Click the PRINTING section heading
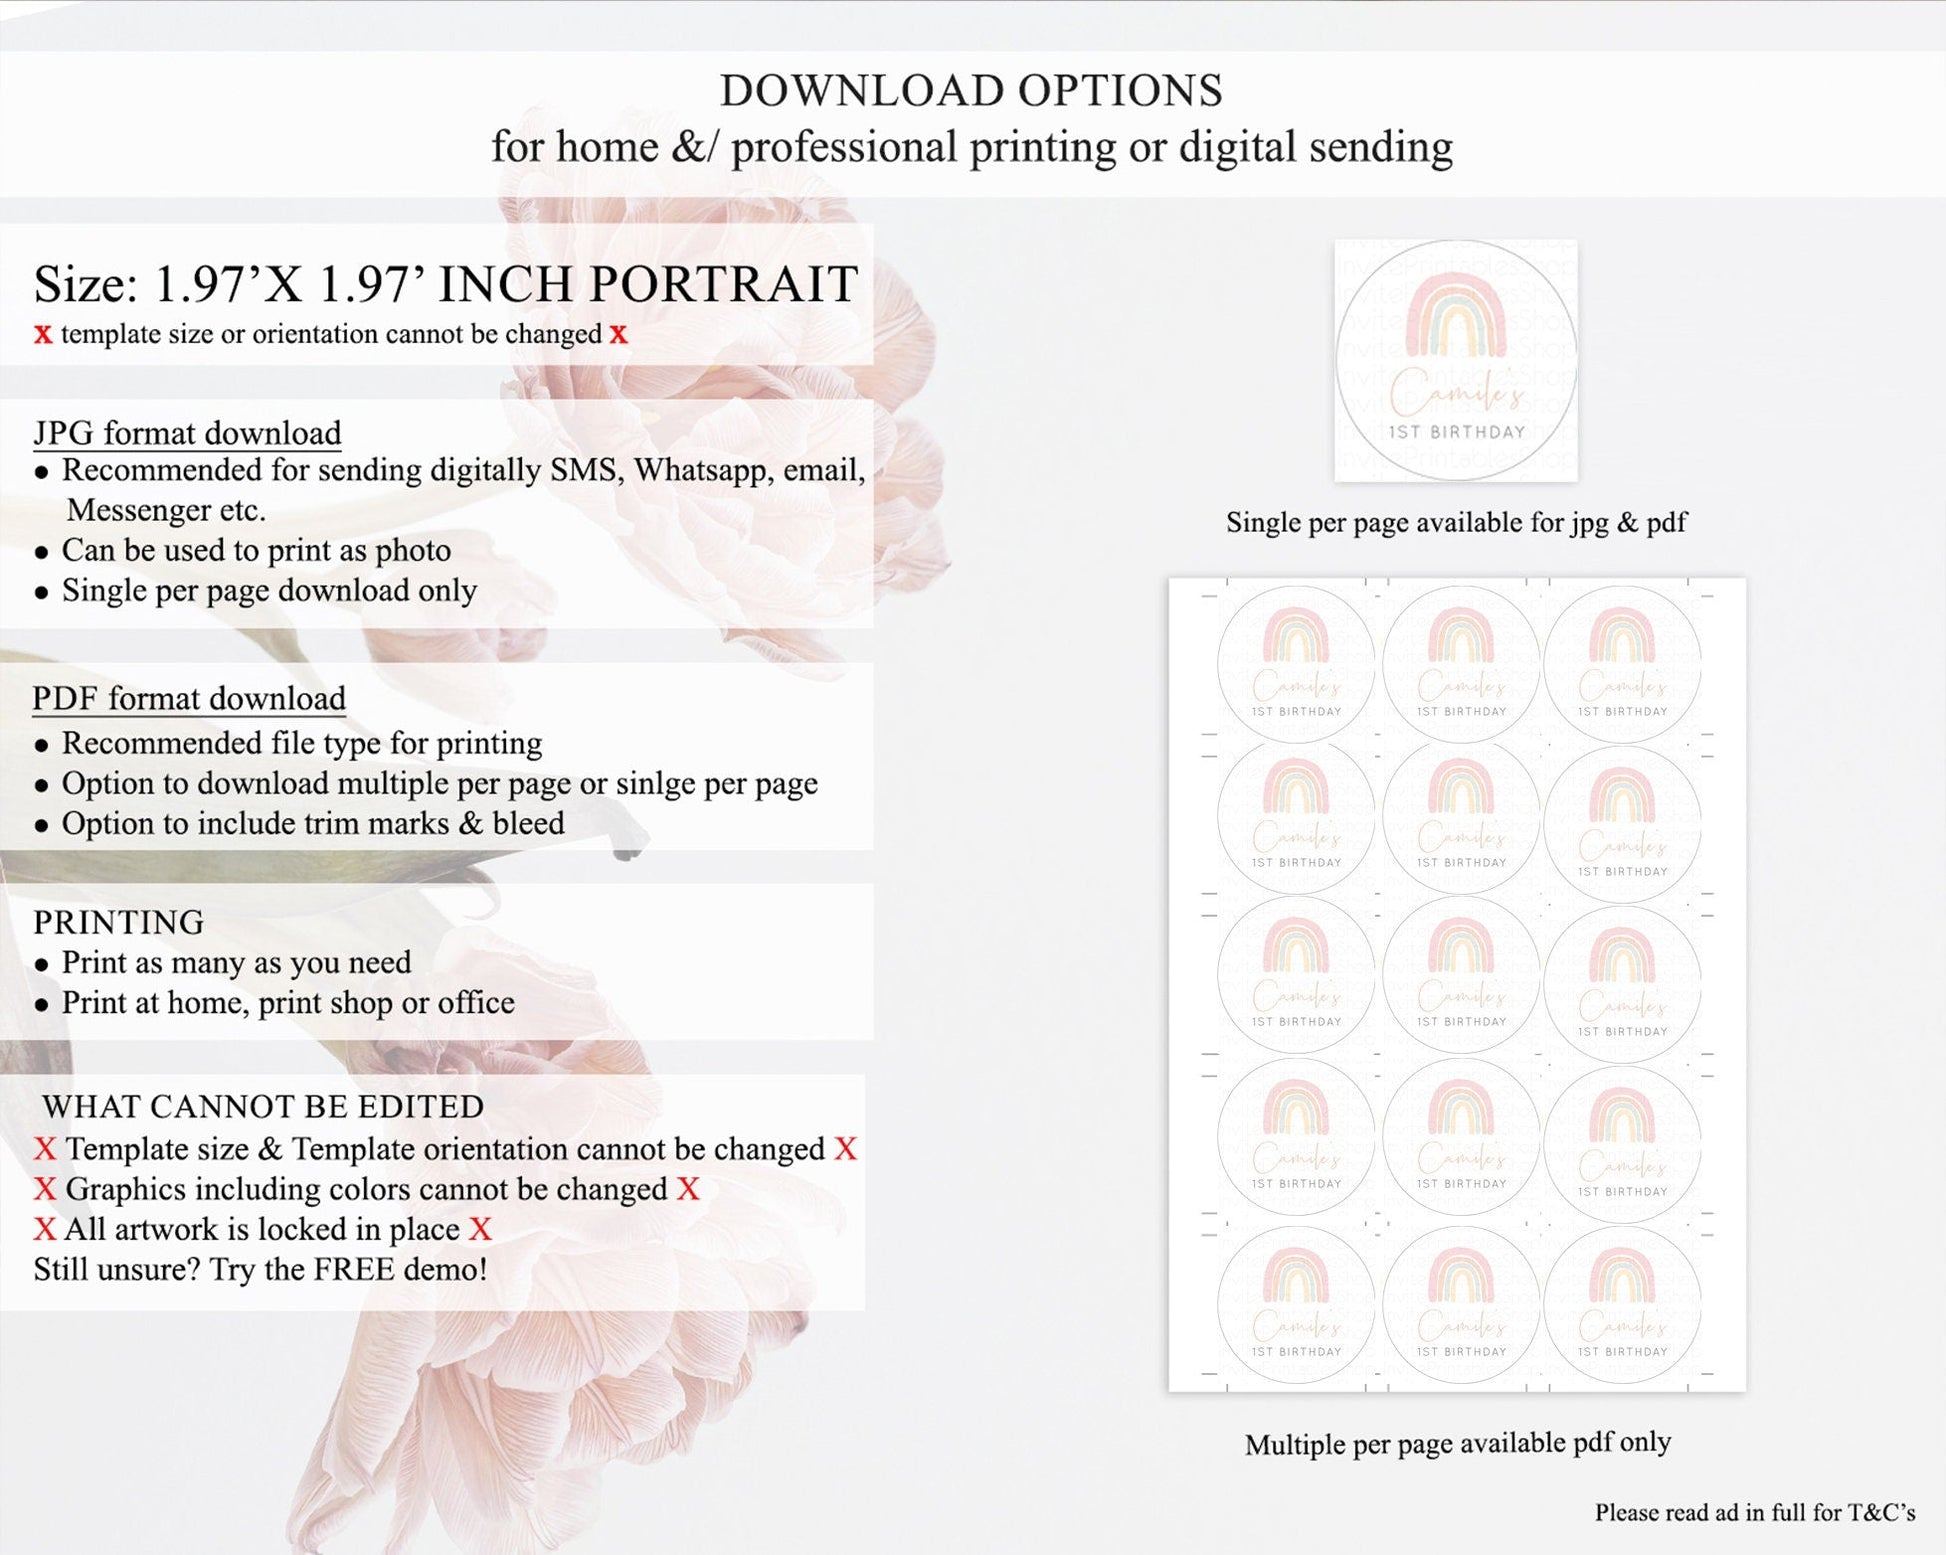The height and width of the screenshot is (1555, 1946). [119, 922]
